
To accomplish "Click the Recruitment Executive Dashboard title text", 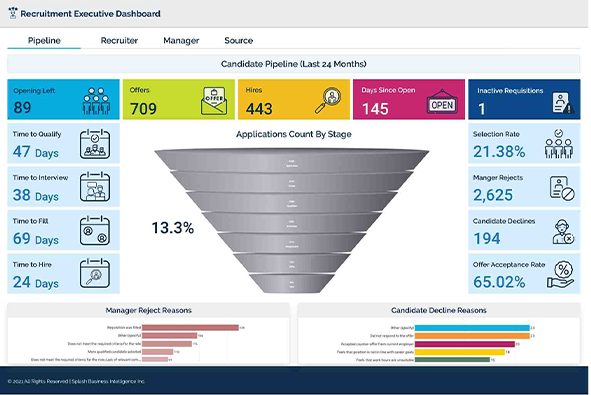I will [90, 14].
